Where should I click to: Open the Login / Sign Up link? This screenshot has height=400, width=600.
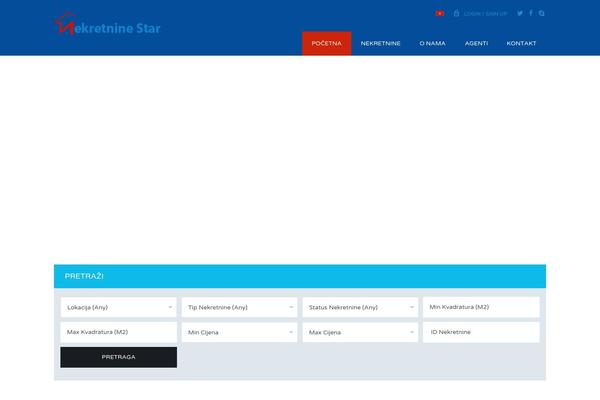(x=485, y=14)
